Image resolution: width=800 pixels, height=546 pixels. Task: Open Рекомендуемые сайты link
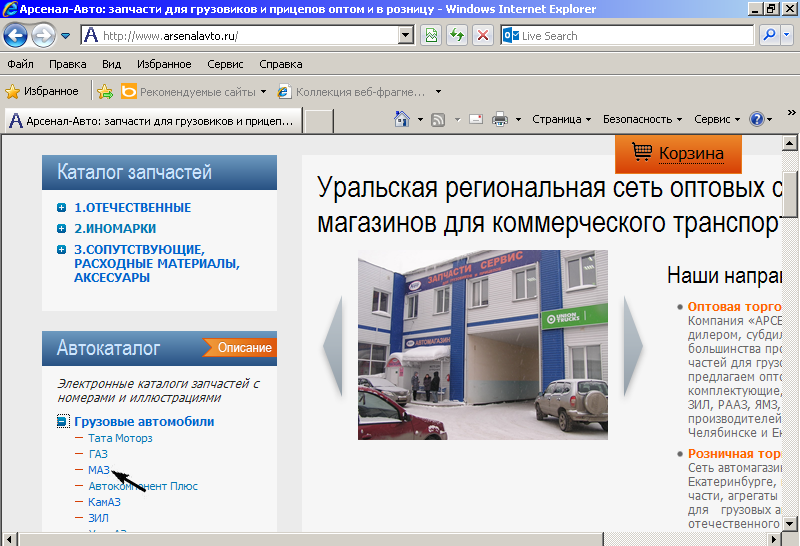pos(193,92)
